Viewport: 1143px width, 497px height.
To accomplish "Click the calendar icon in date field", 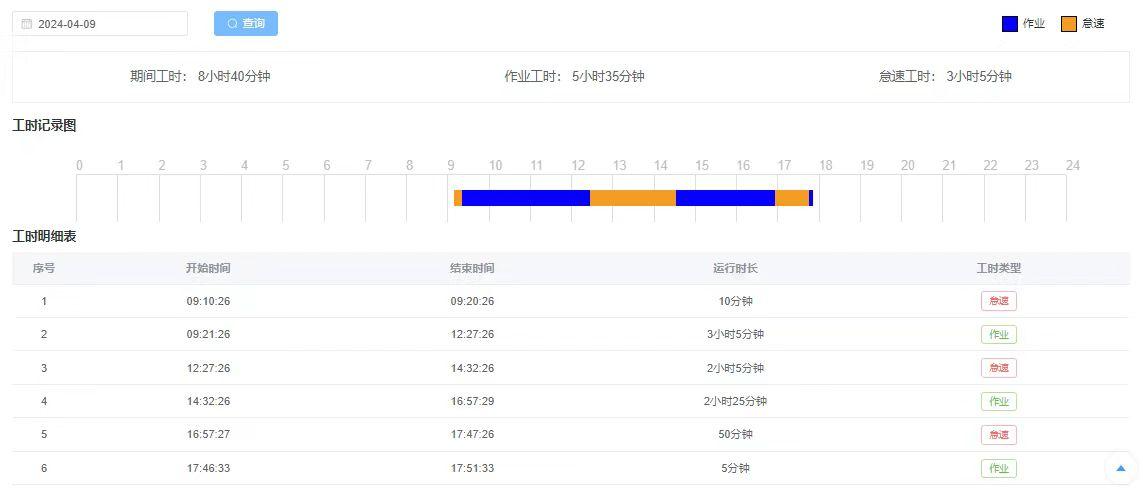I will [27, 24].
